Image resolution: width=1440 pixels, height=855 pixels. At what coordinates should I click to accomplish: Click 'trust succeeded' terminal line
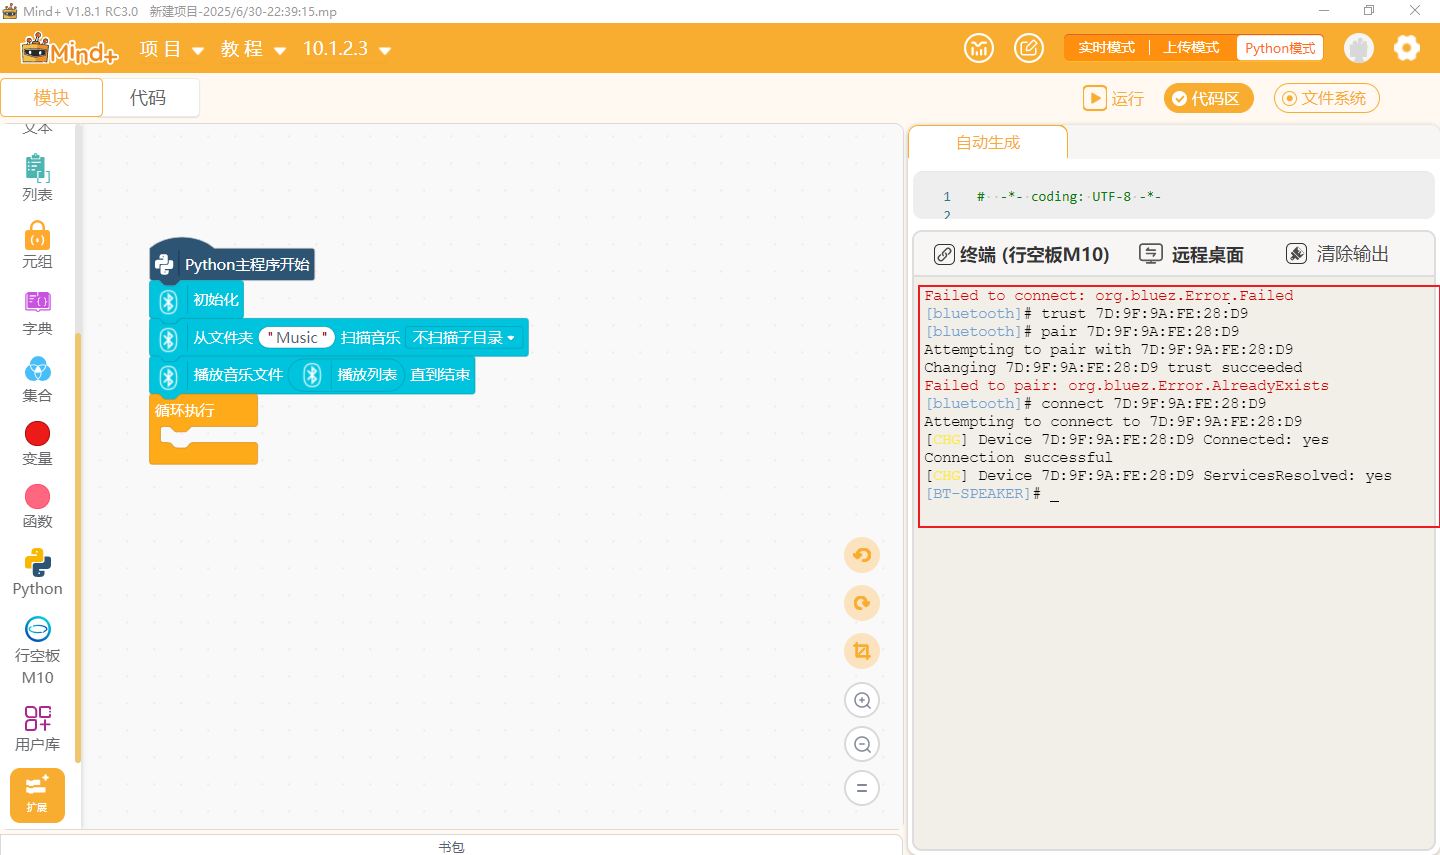[x=1113, y=368]
